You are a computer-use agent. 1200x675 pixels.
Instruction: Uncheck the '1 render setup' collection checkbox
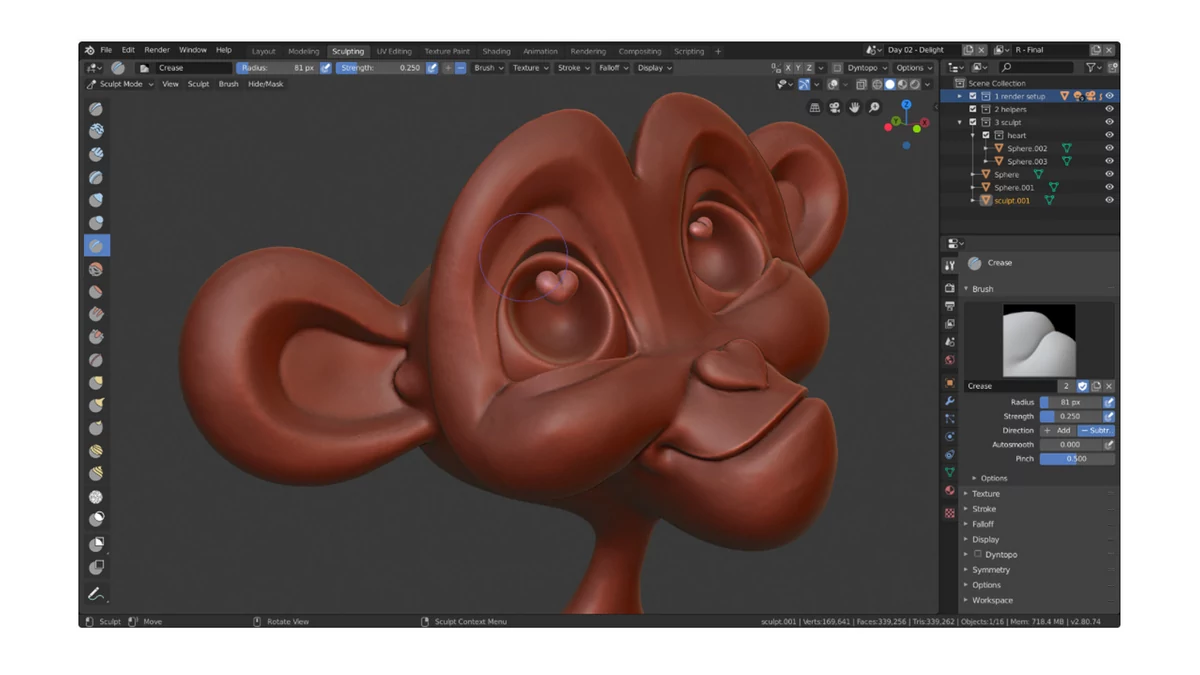tap(973, 96)
